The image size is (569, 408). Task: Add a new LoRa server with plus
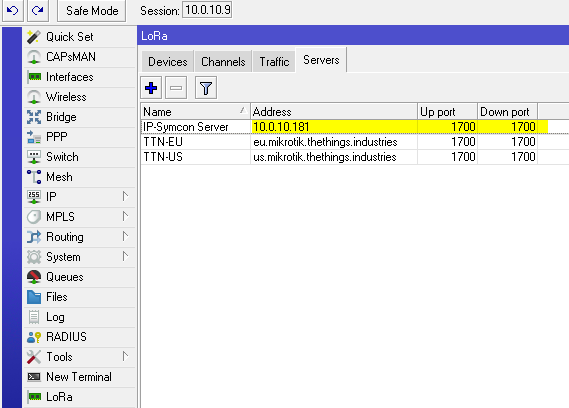[x=151, y=87]
